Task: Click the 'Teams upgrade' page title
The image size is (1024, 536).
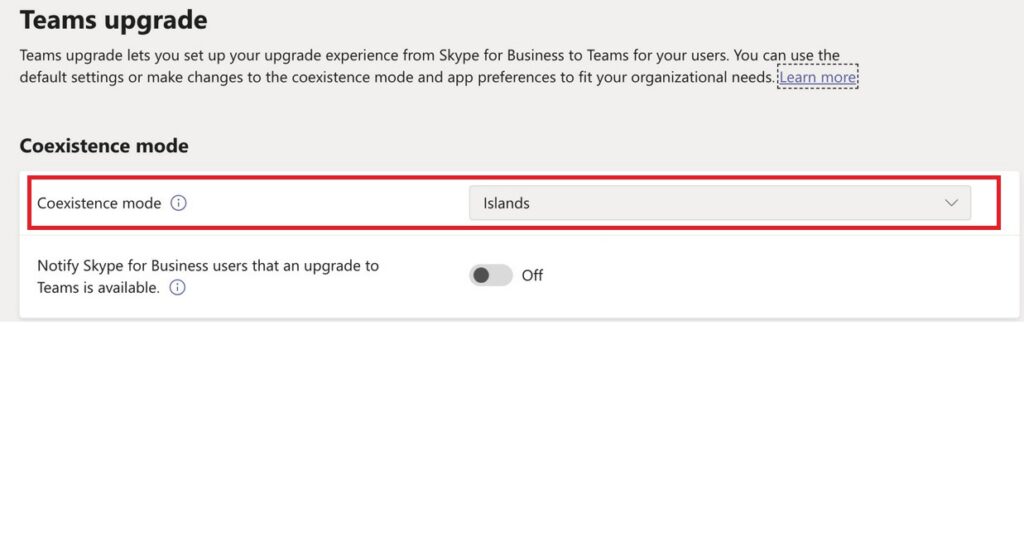Action: point(113,19)
